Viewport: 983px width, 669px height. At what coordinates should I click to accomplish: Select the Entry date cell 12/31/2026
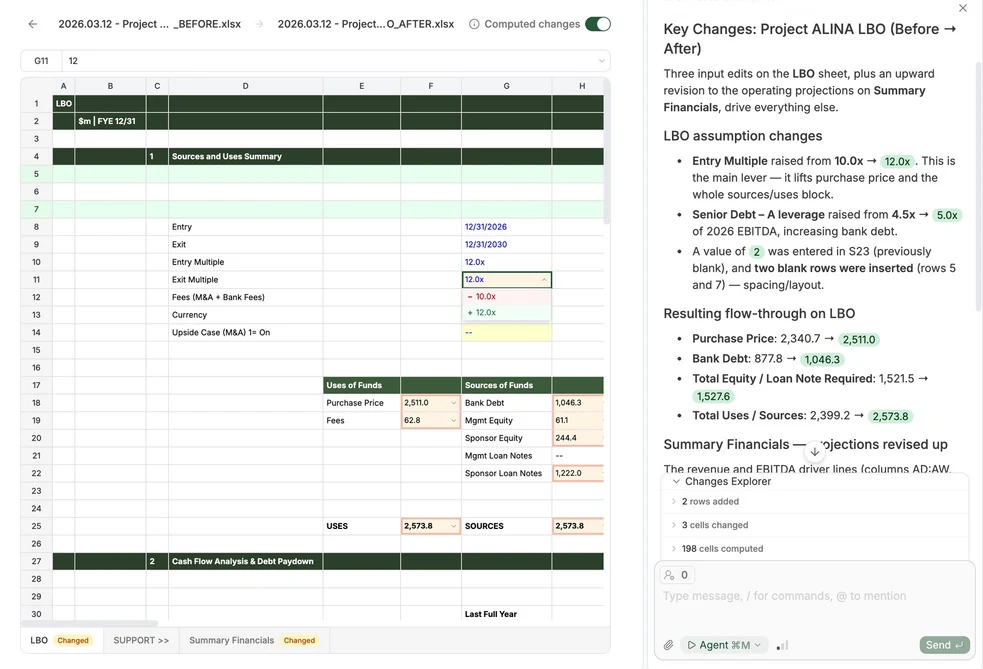507,227
